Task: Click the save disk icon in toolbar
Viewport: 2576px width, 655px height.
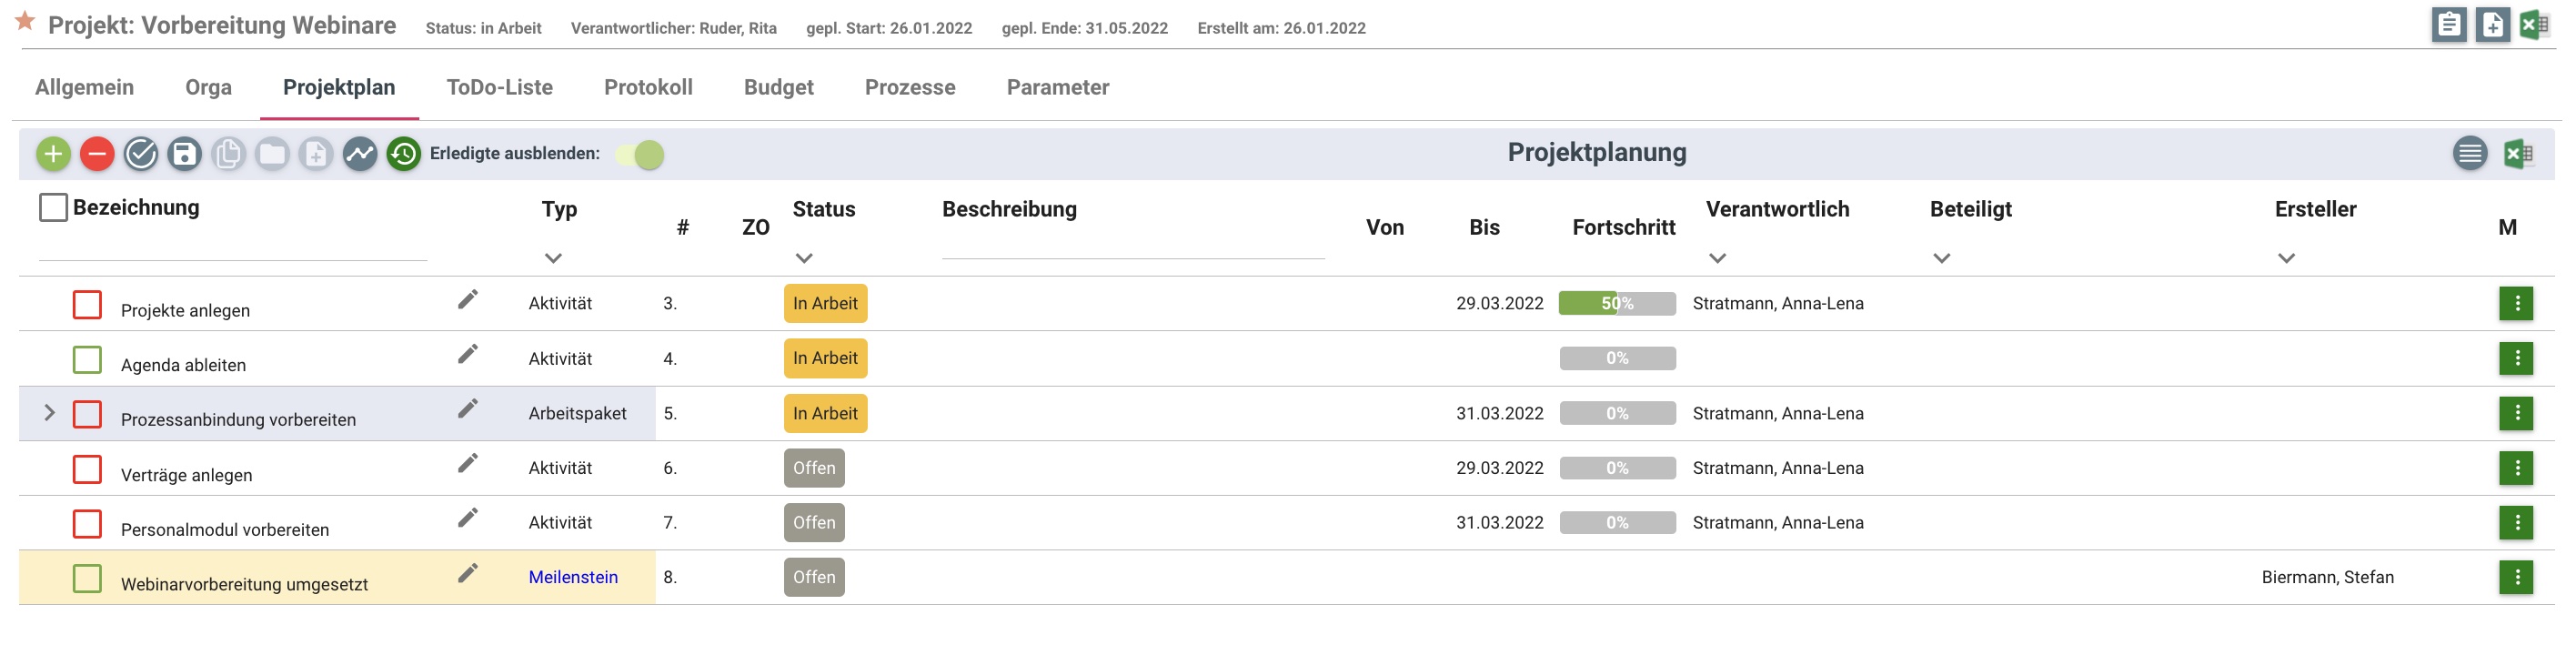Action: [x=185, y=154]
